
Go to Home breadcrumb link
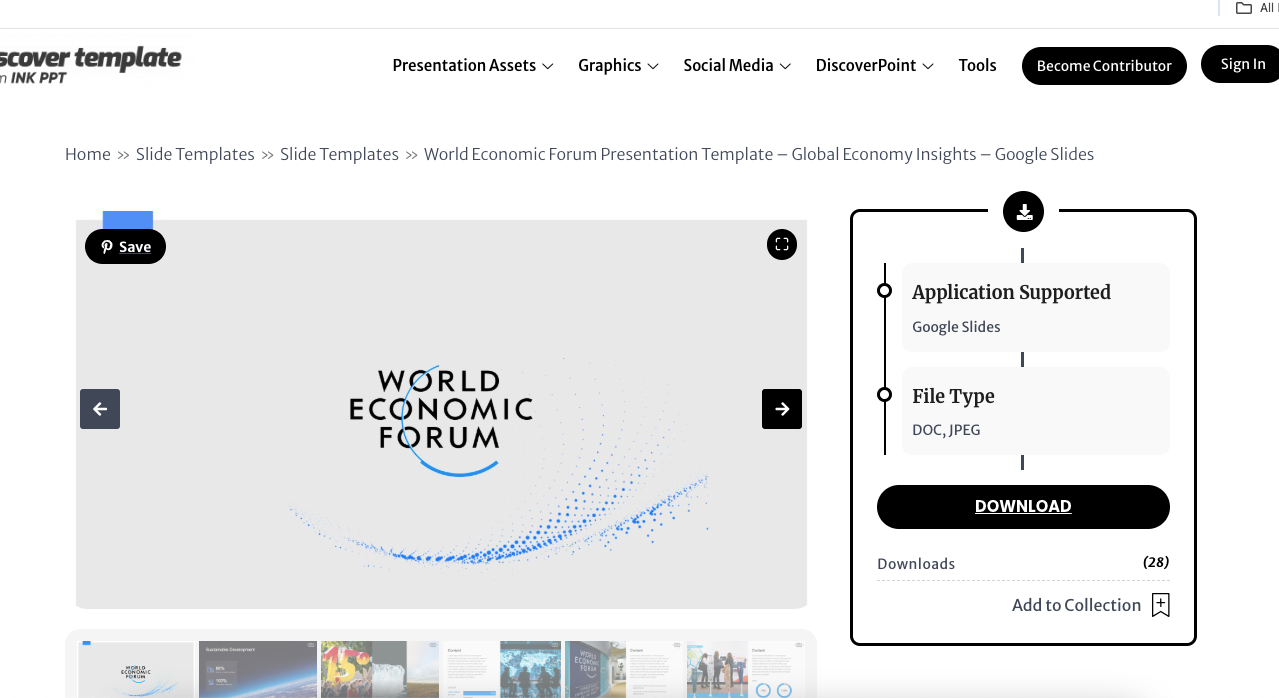pyautogui.click(x=88, y=154)
